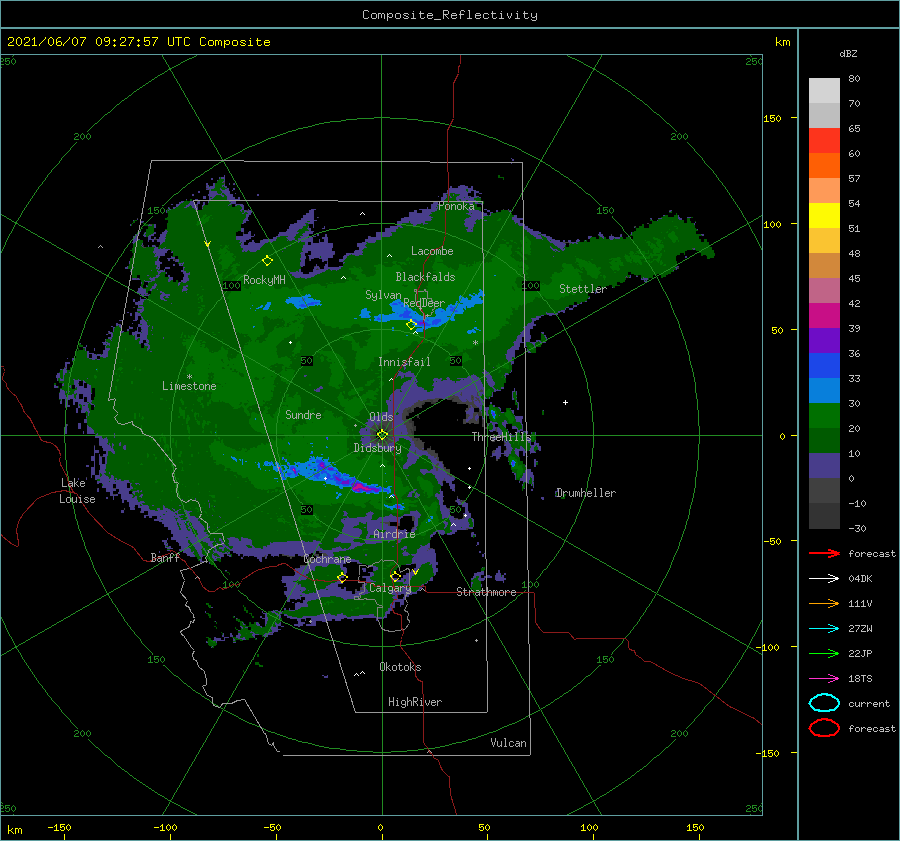Click the radar site marker near Olds
This screenshot has height=841, width=900.
coord(382,435)
